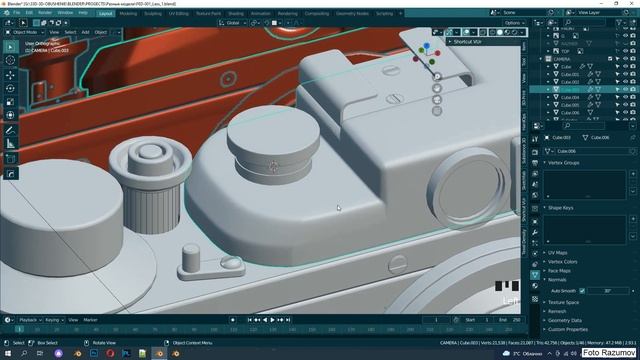Open the Render menu
640x360 pixels.
coord(45,13)
